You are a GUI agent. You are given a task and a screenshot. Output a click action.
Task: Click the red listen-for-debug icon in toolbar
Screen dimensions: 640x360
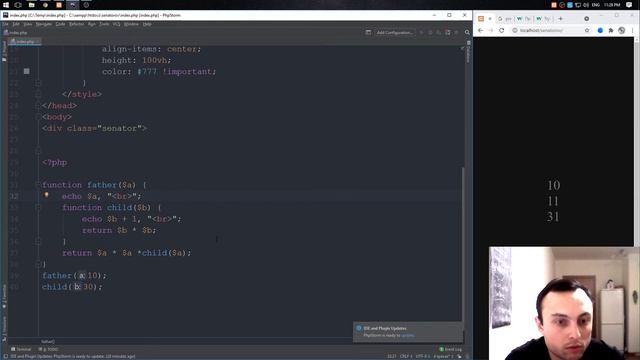point(448,33)
